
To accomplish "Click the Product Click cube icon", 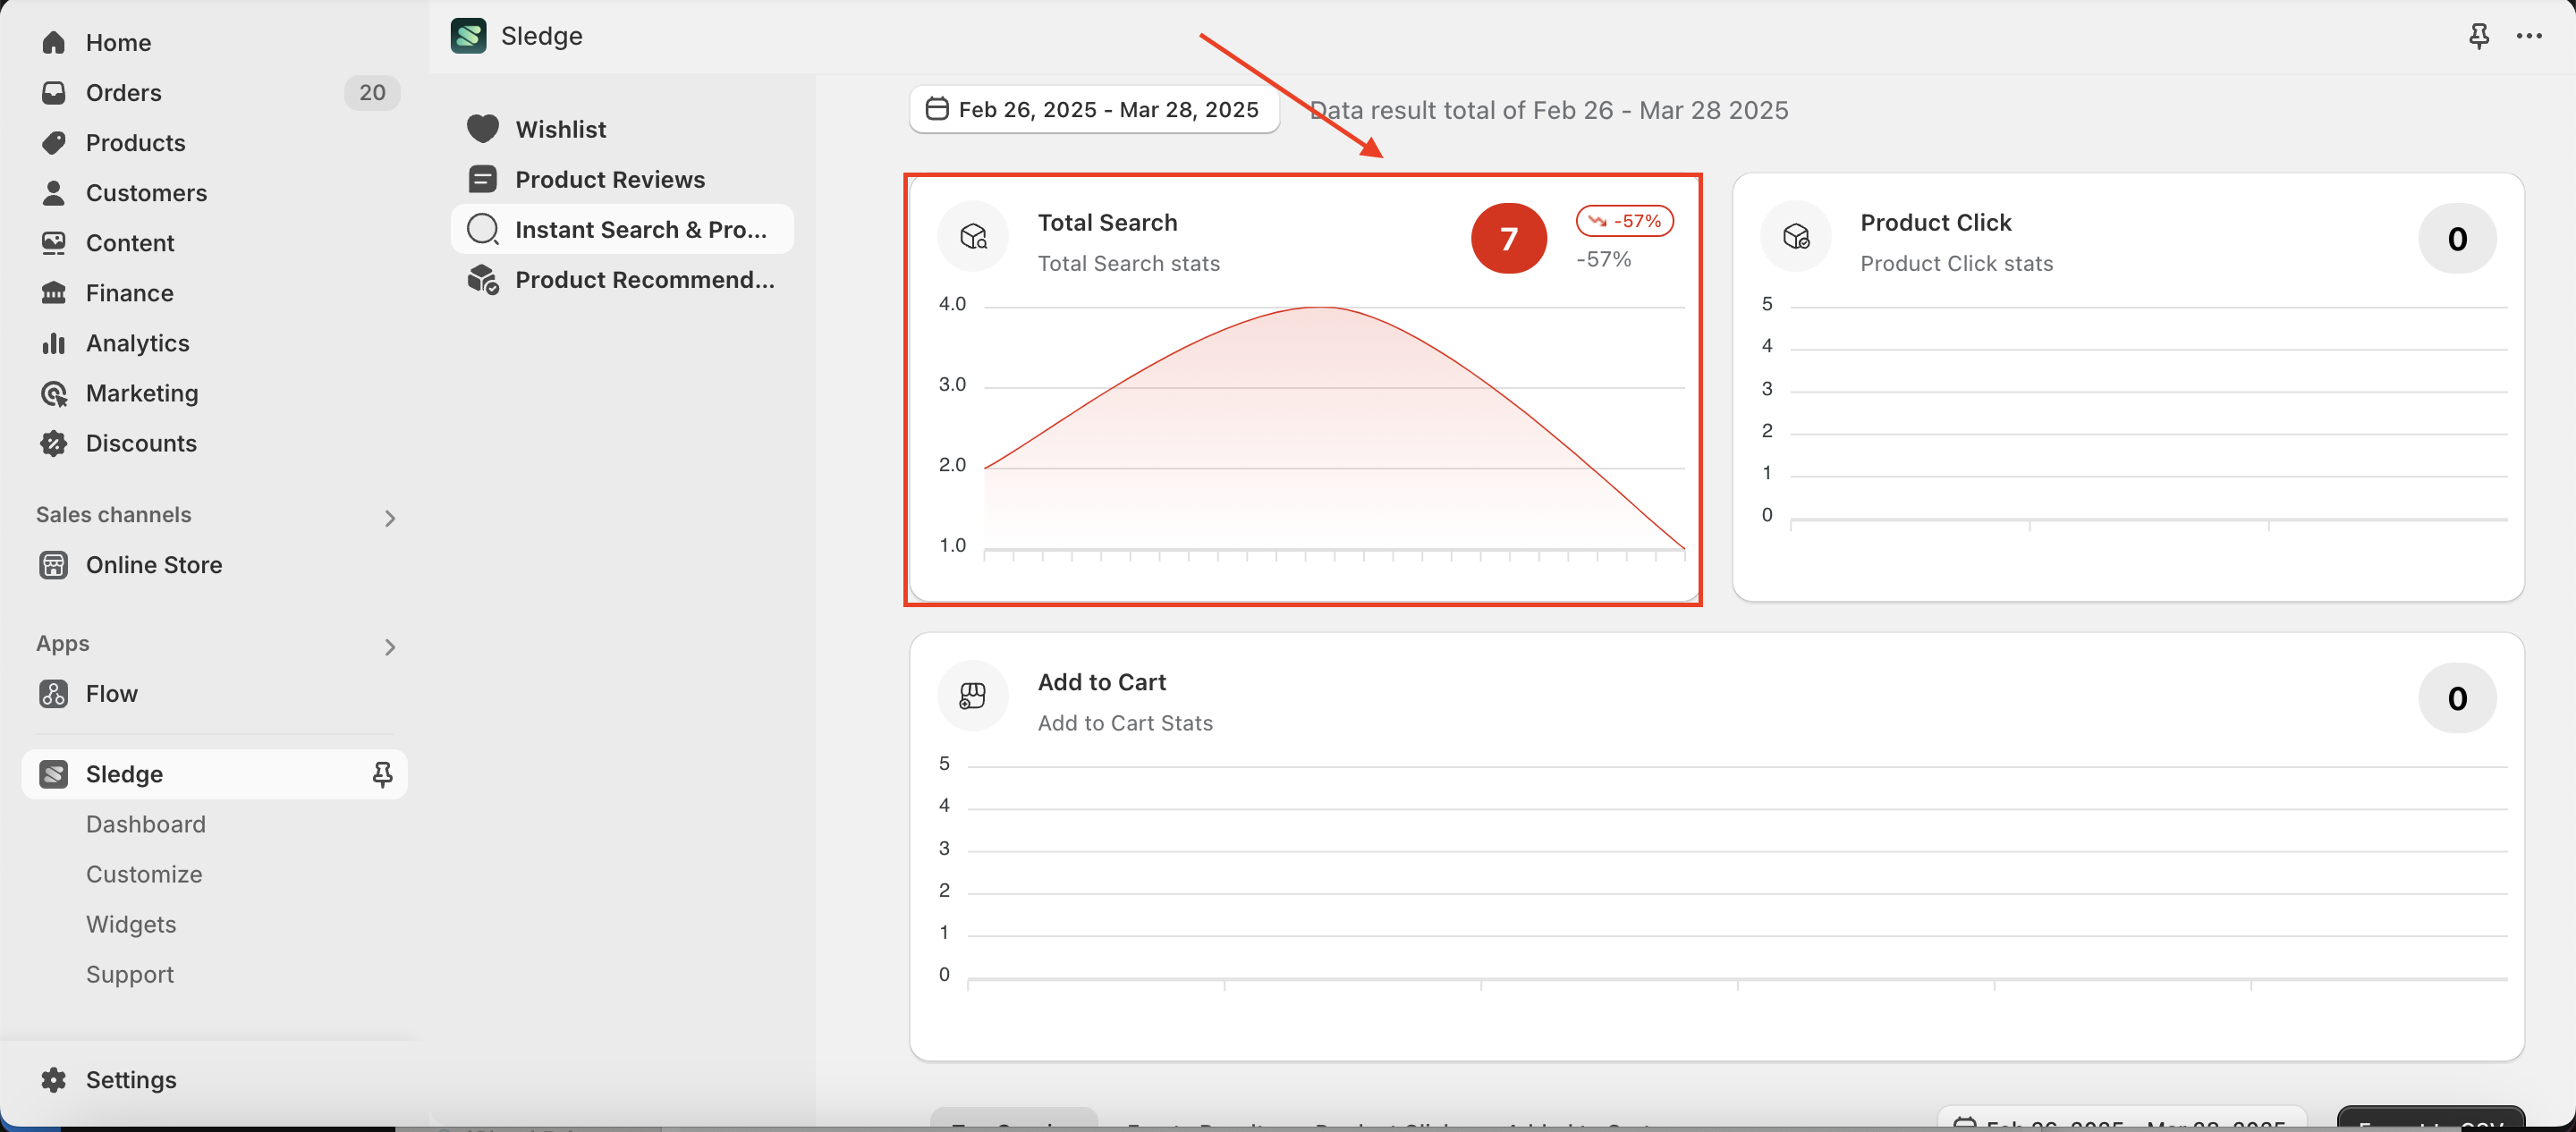I will click(x=1796, y=237).
